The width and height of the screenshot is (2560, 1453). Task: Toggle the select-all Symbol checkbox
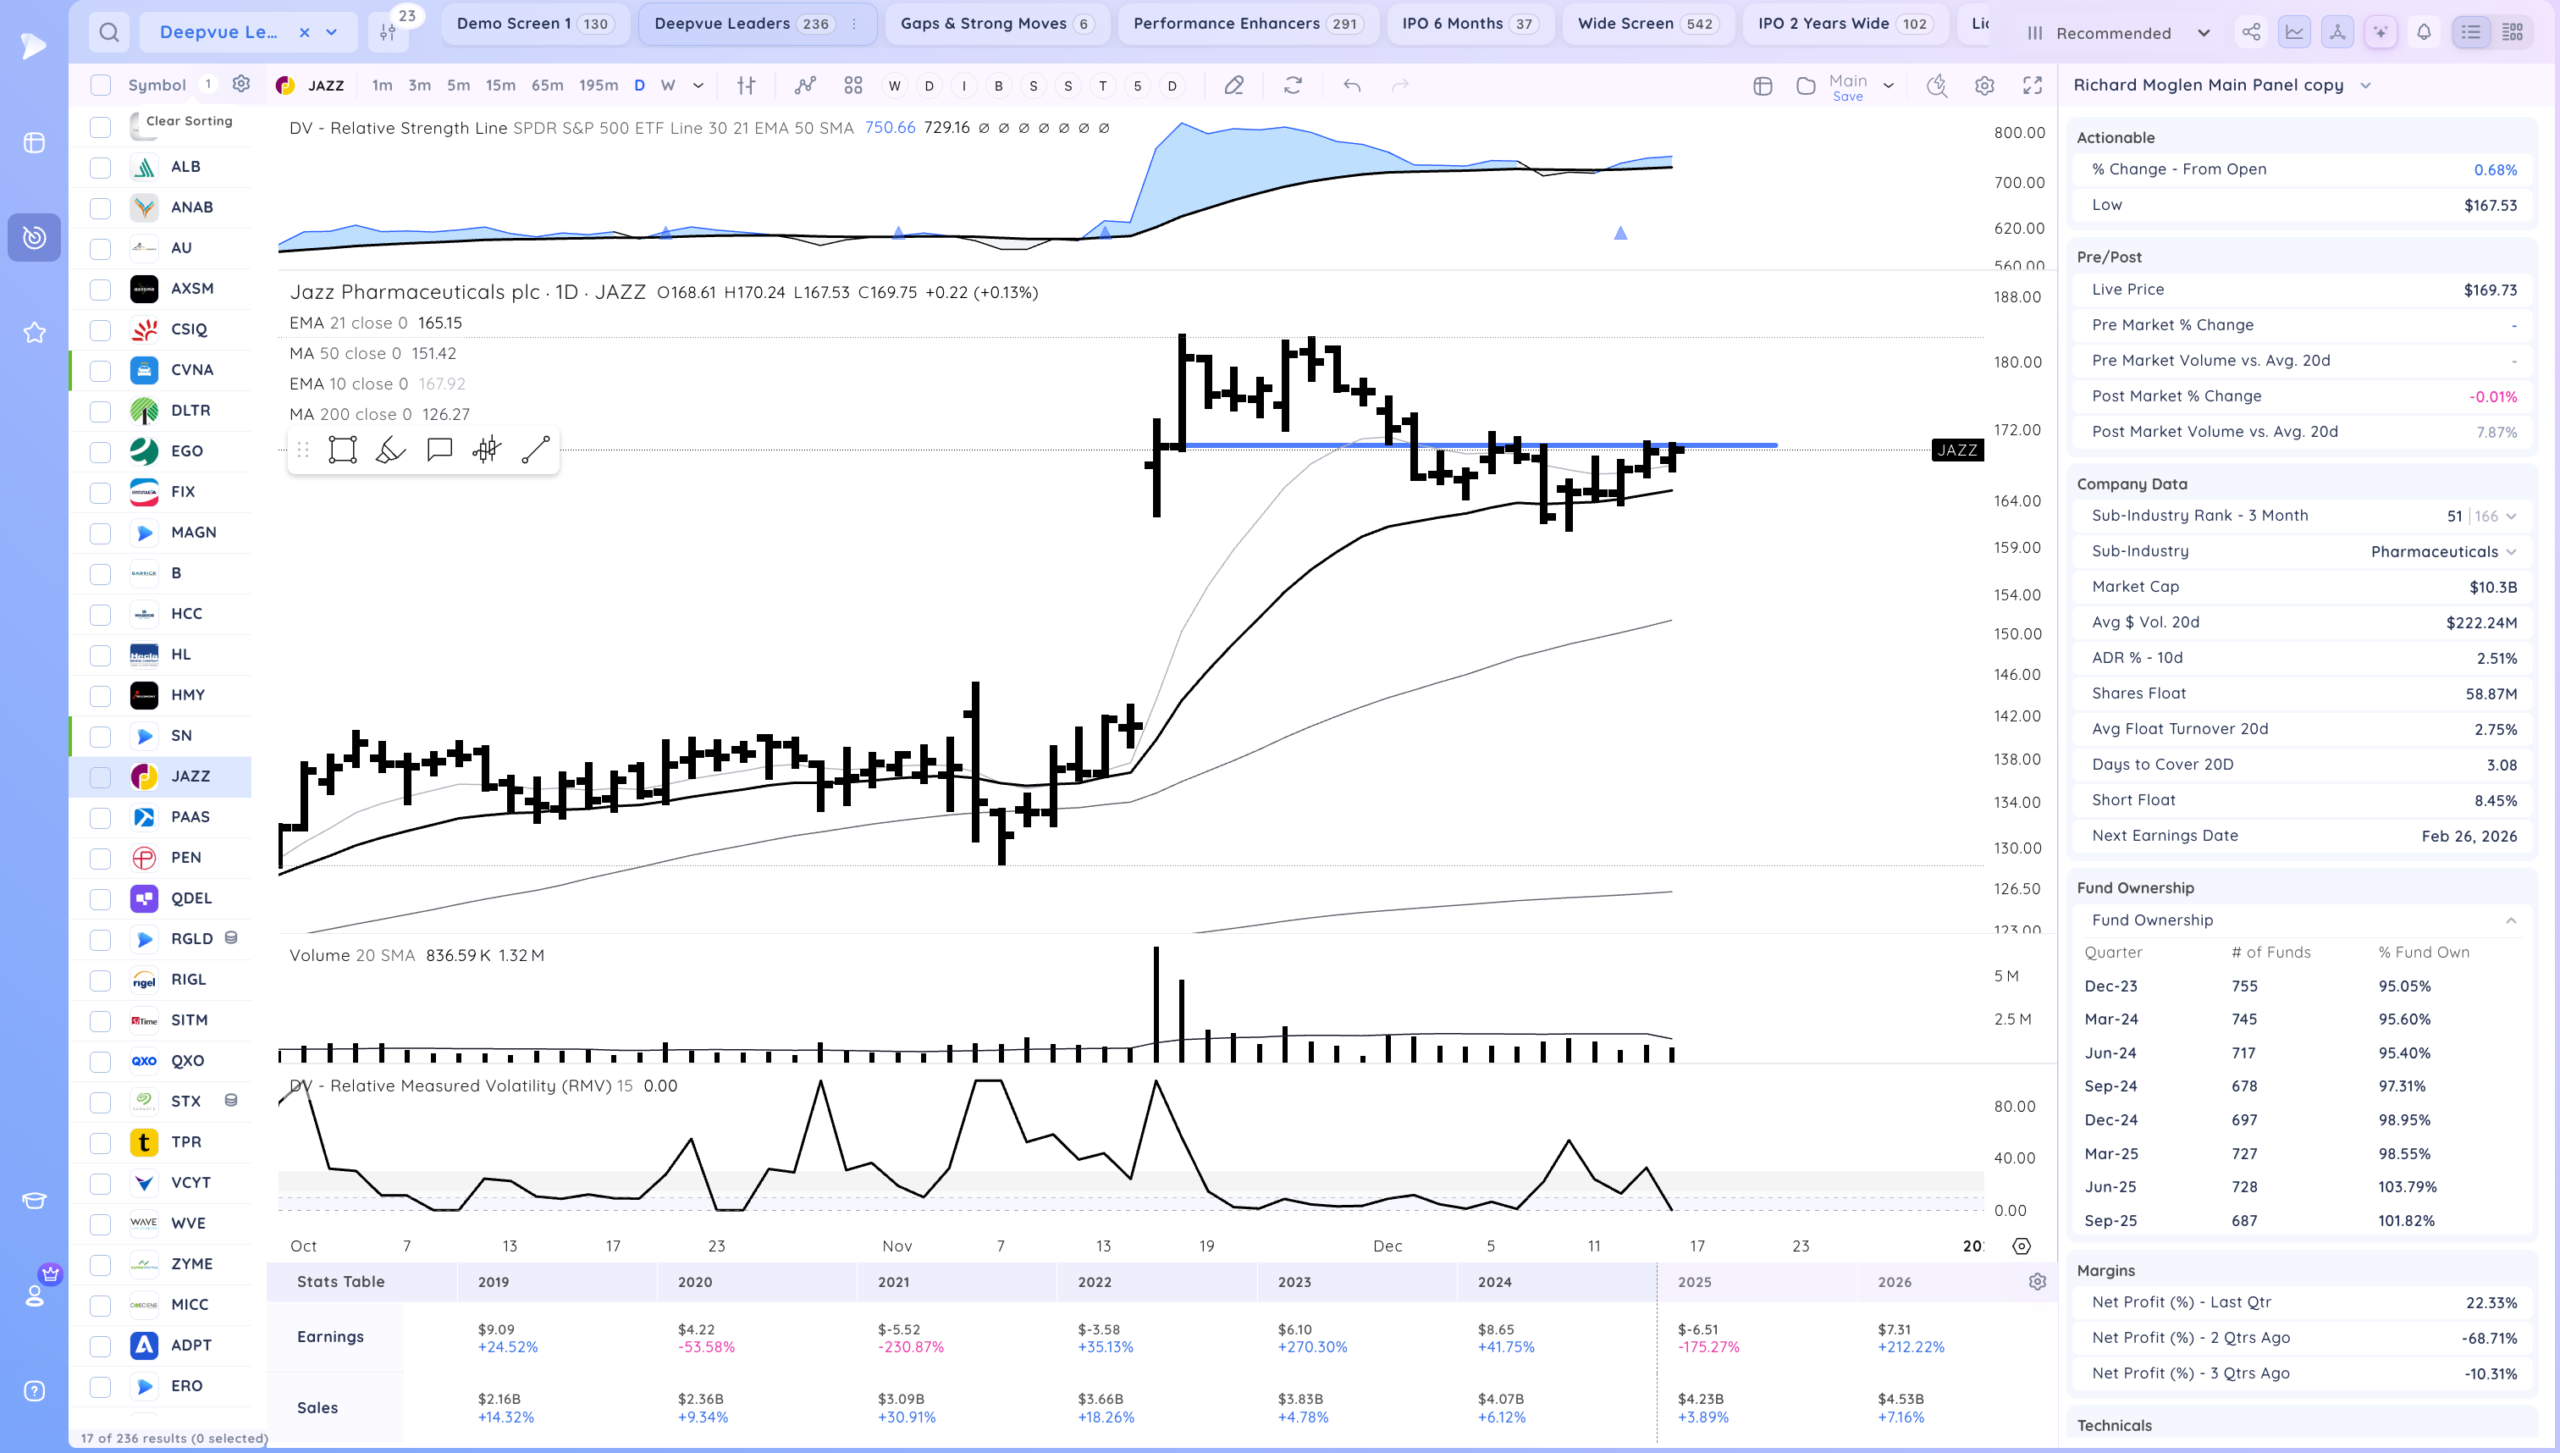[x=100, y=86]
